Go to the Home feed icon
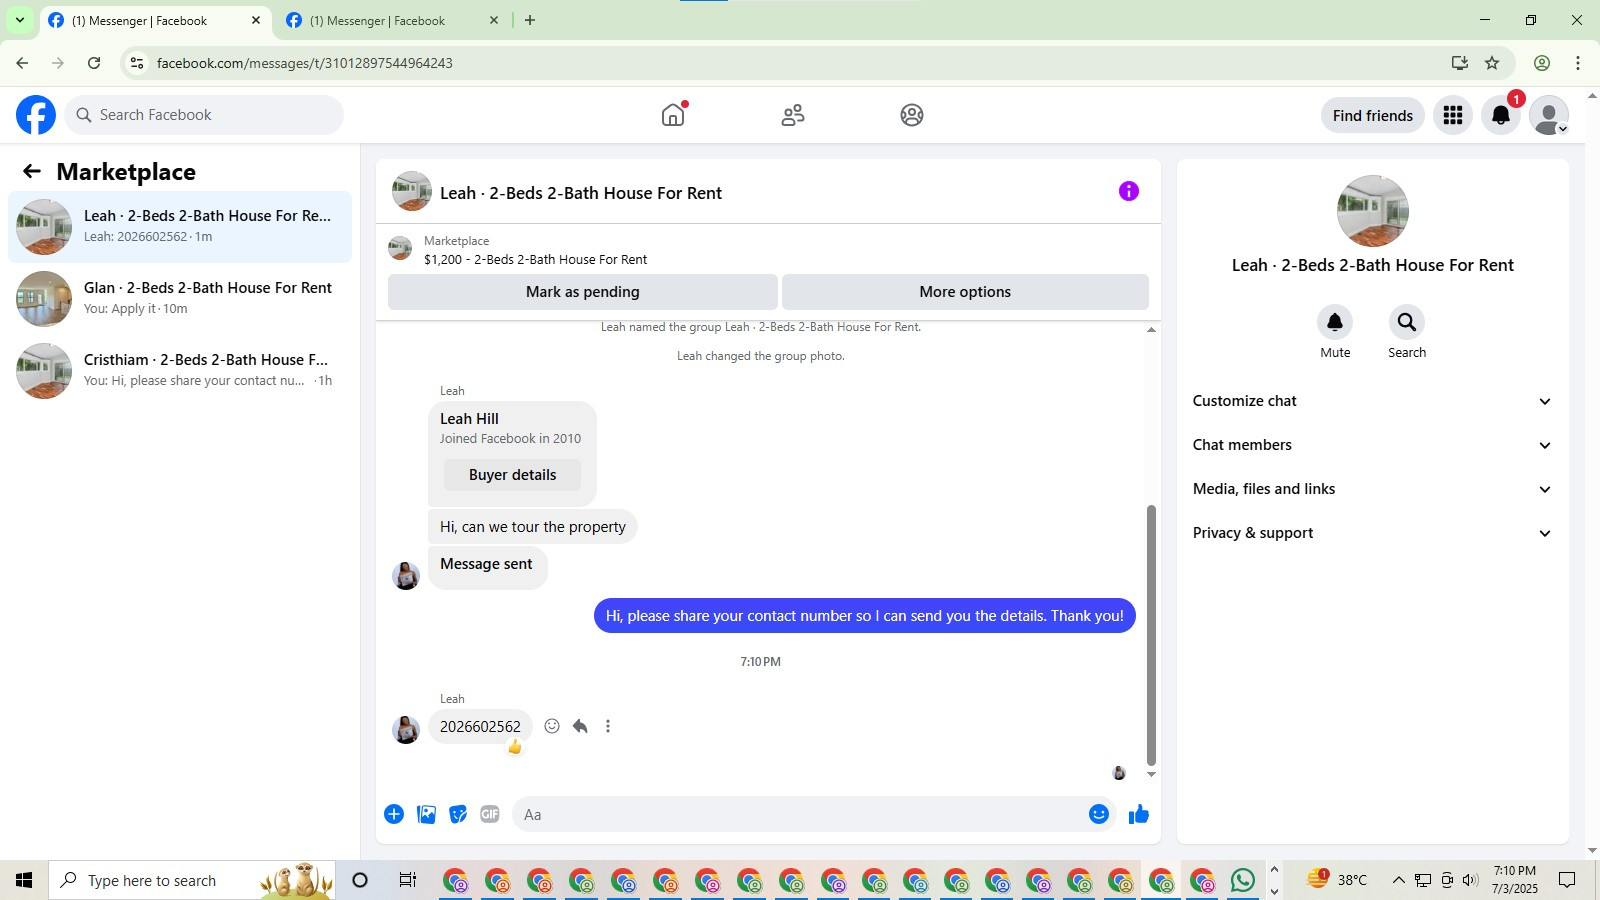This screenshot has height=900, width=1600. 673,115
